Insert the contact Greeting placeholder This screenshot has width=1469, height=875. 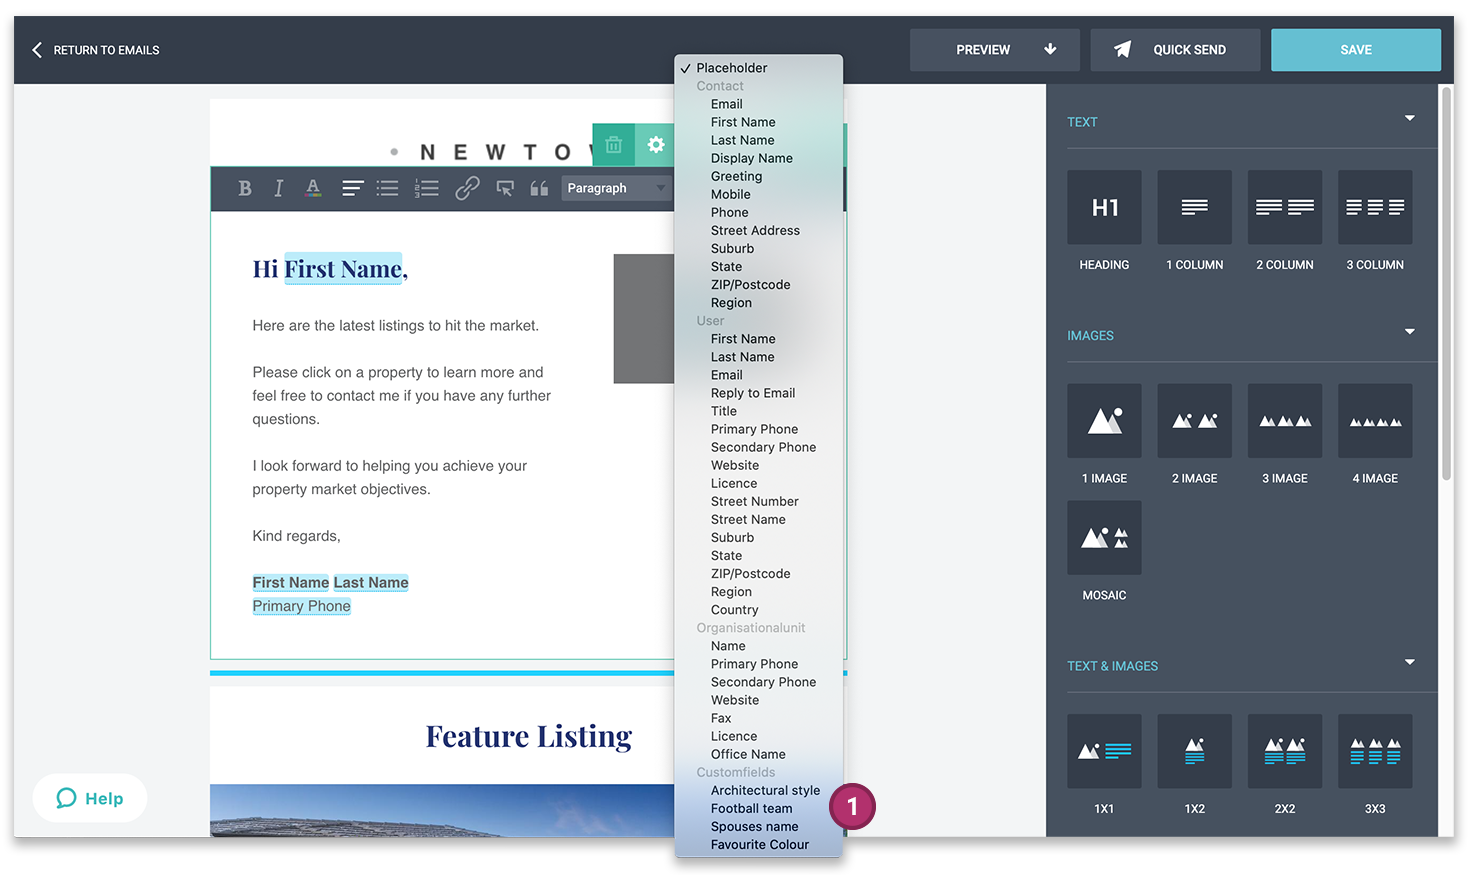[x=736, y=175]
